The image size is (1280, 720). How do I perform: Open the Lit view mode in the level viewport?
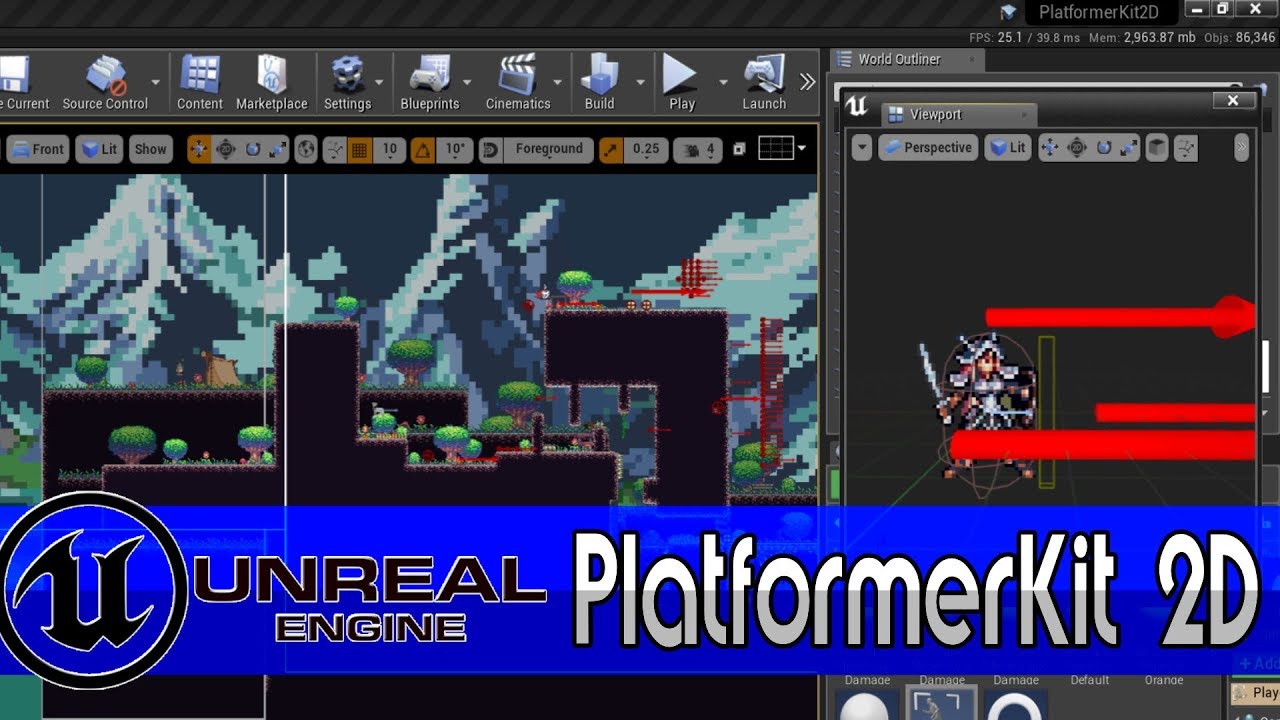[99, 149]
